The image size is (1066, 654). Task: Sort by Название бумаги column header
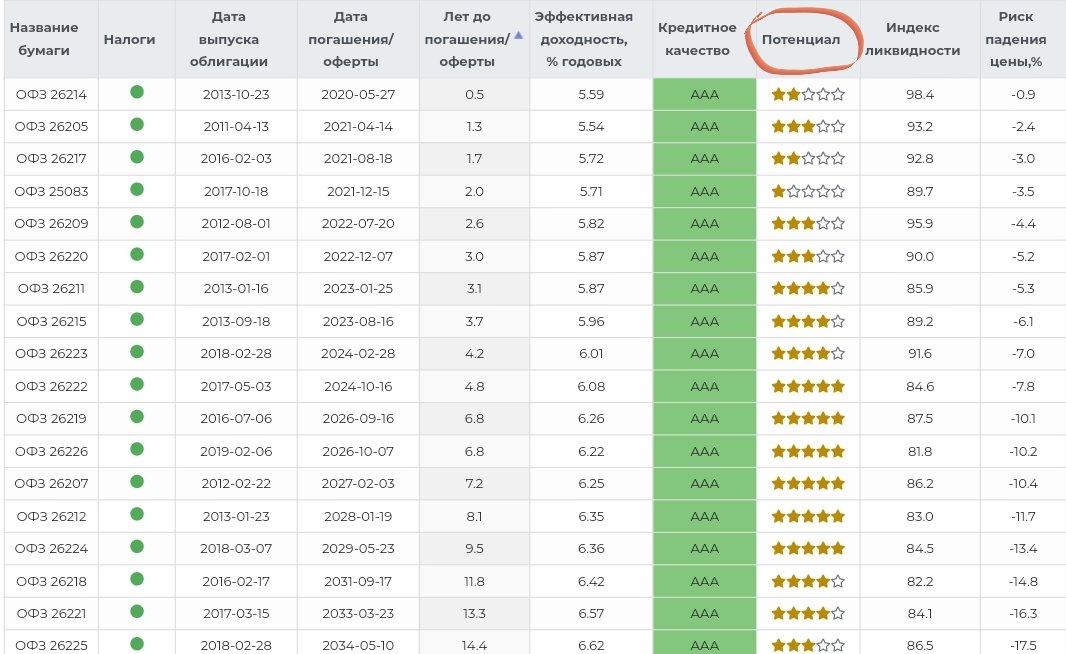pos(44,39)
